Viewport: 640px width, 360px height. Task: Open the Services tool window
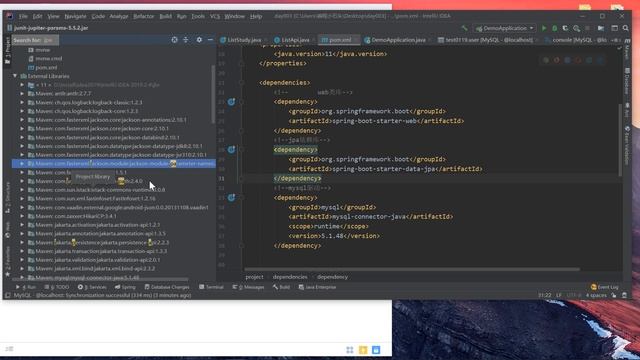(x=92, y=287)
